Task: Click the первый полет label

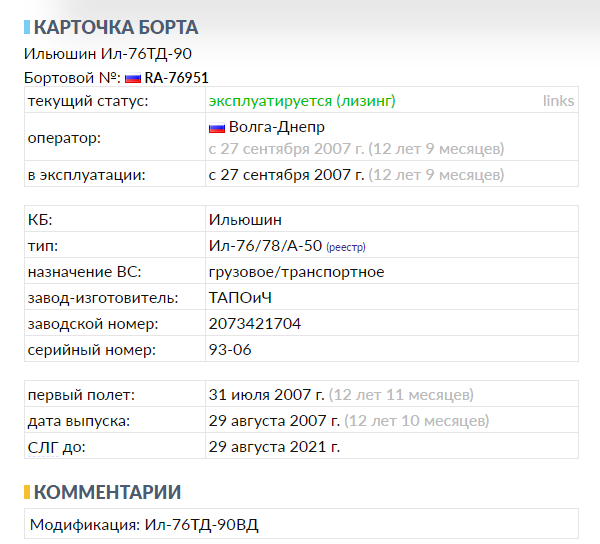Action: click(81, 395)
